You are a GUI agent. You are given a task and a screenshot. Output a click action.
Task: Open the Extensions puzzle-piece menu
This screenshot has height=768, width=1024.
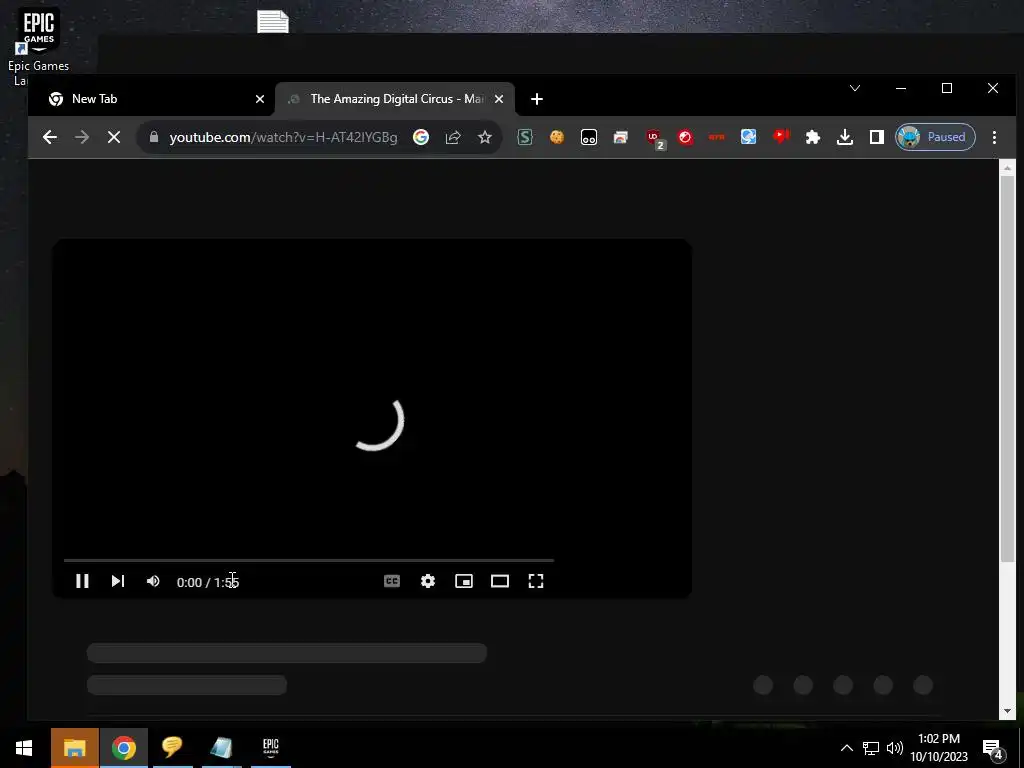pyautogui.click(x=812, y=136)
